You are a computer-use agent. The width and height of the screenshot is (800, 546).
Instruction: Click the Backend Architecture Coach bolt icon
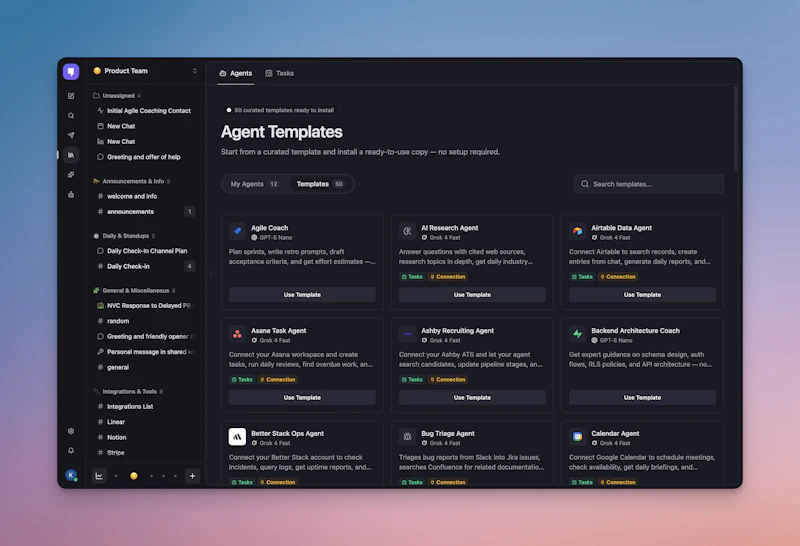tap(577, 334)
